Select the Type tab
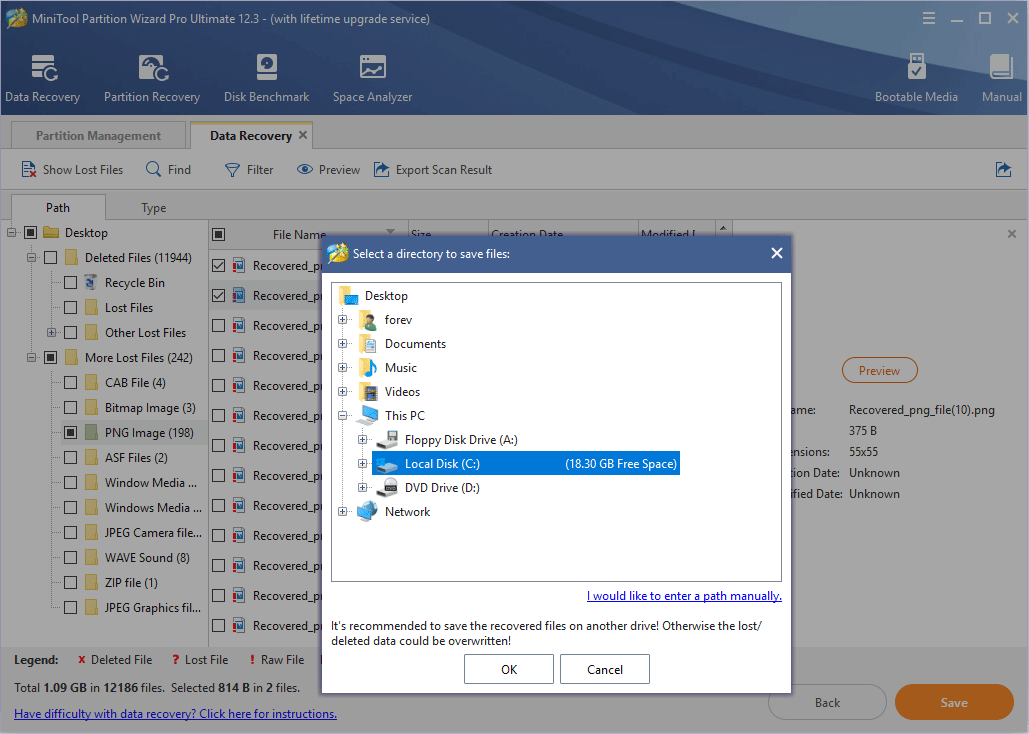Image resolution: width=1029 pixels, height=734 pixels. click(x=154, y=207)
